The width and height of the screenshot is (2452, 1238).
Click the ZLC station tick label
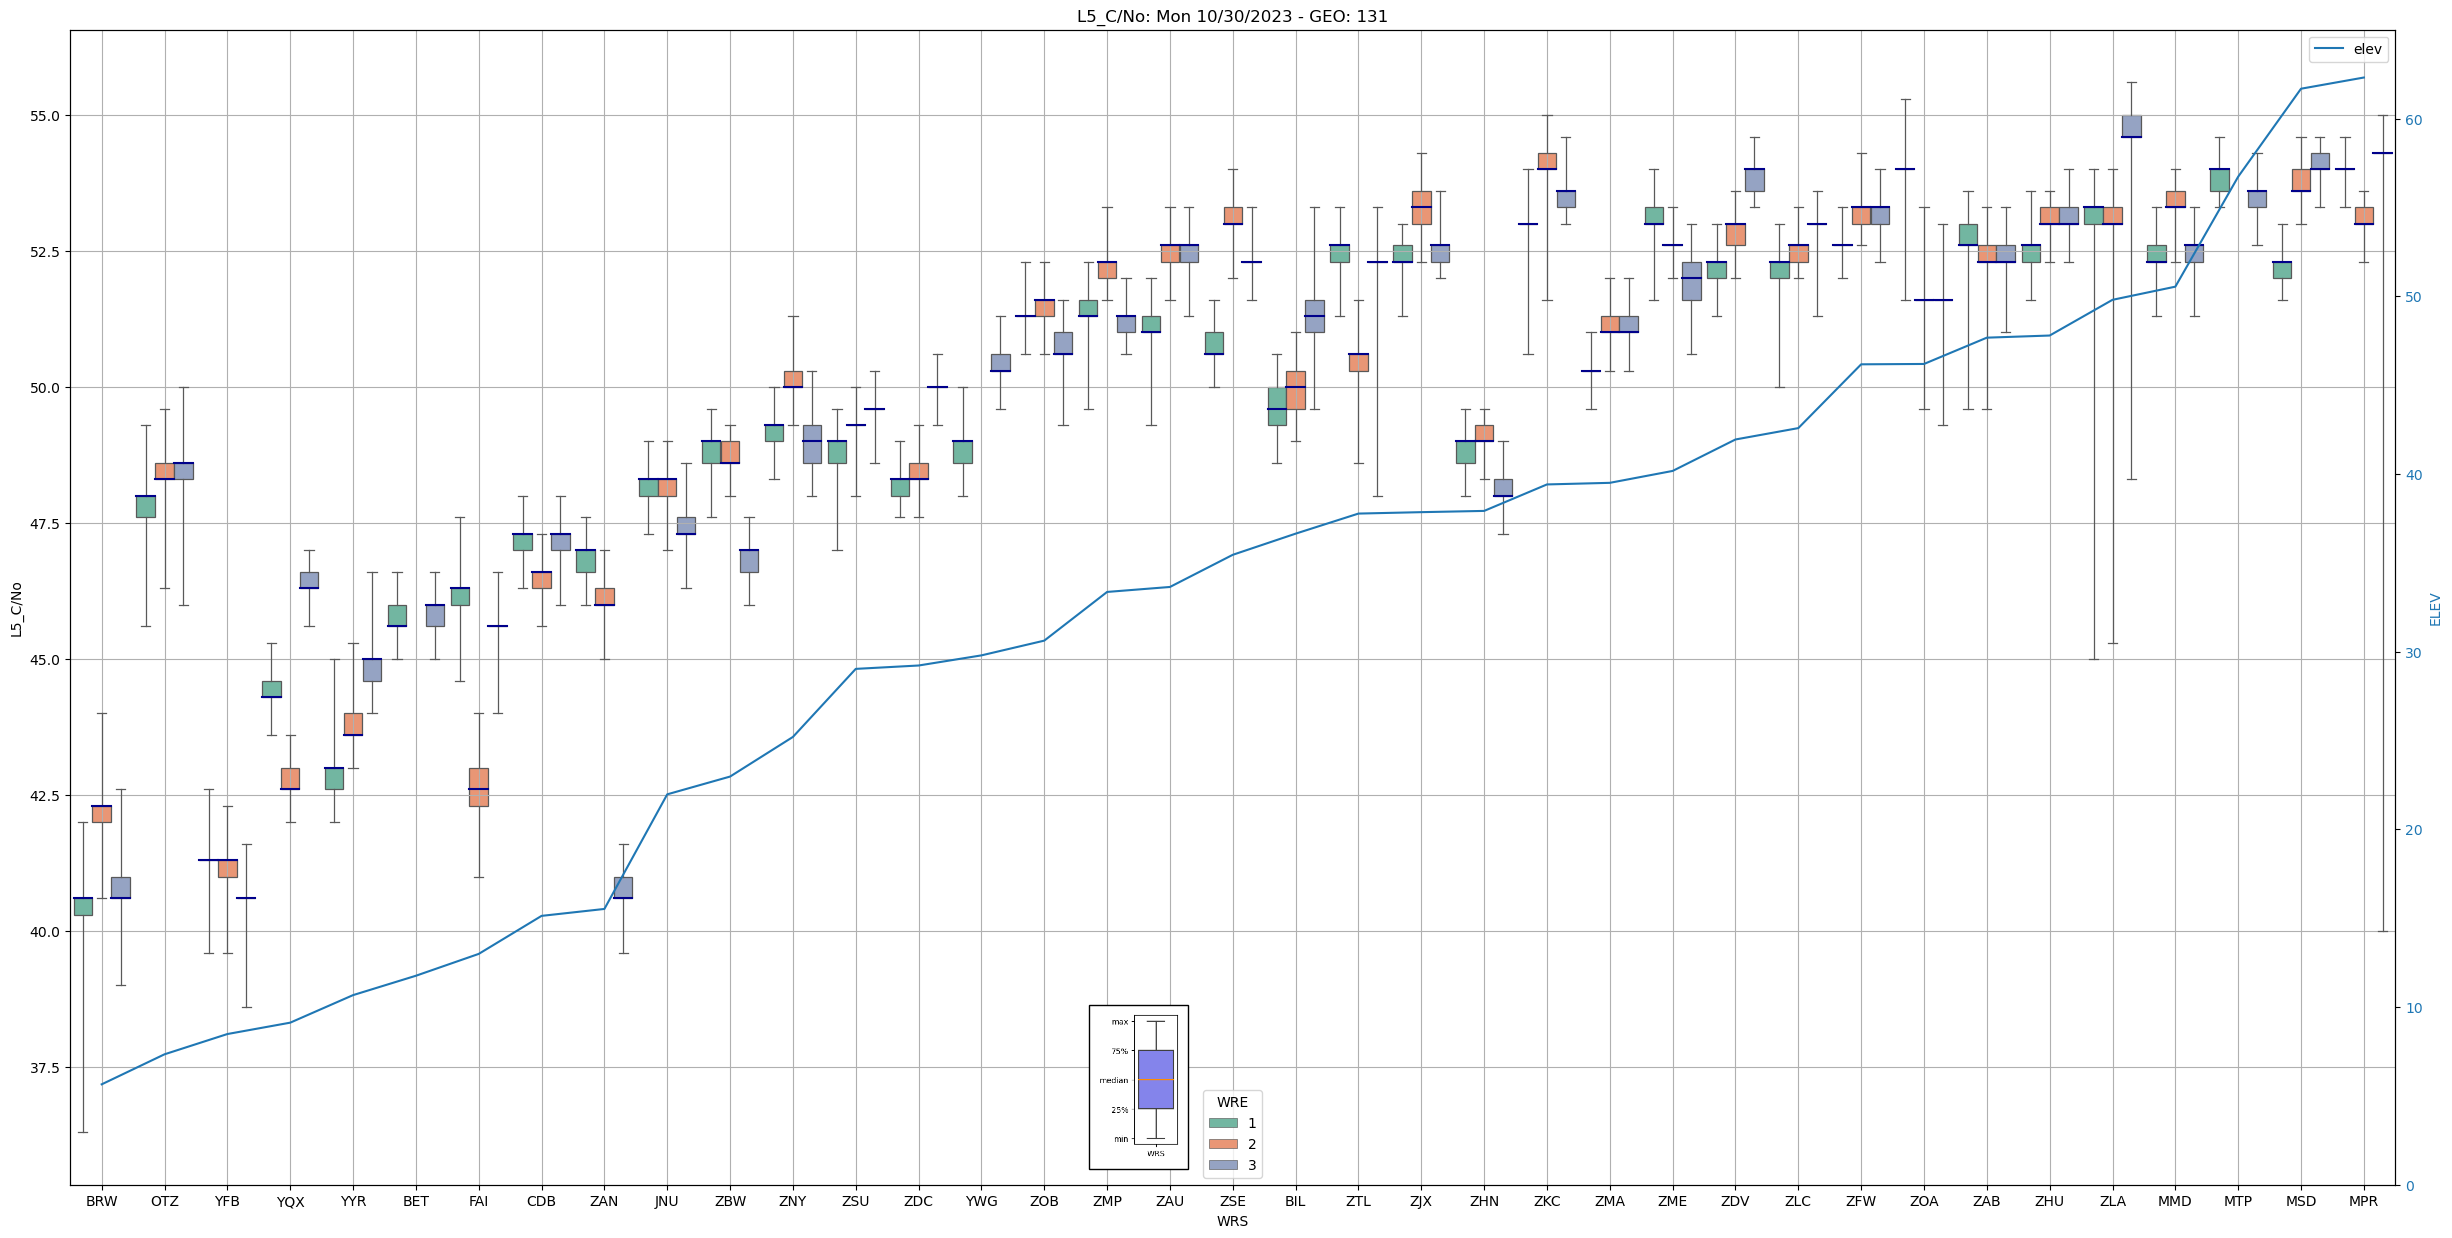[x=1798, y=1201]
